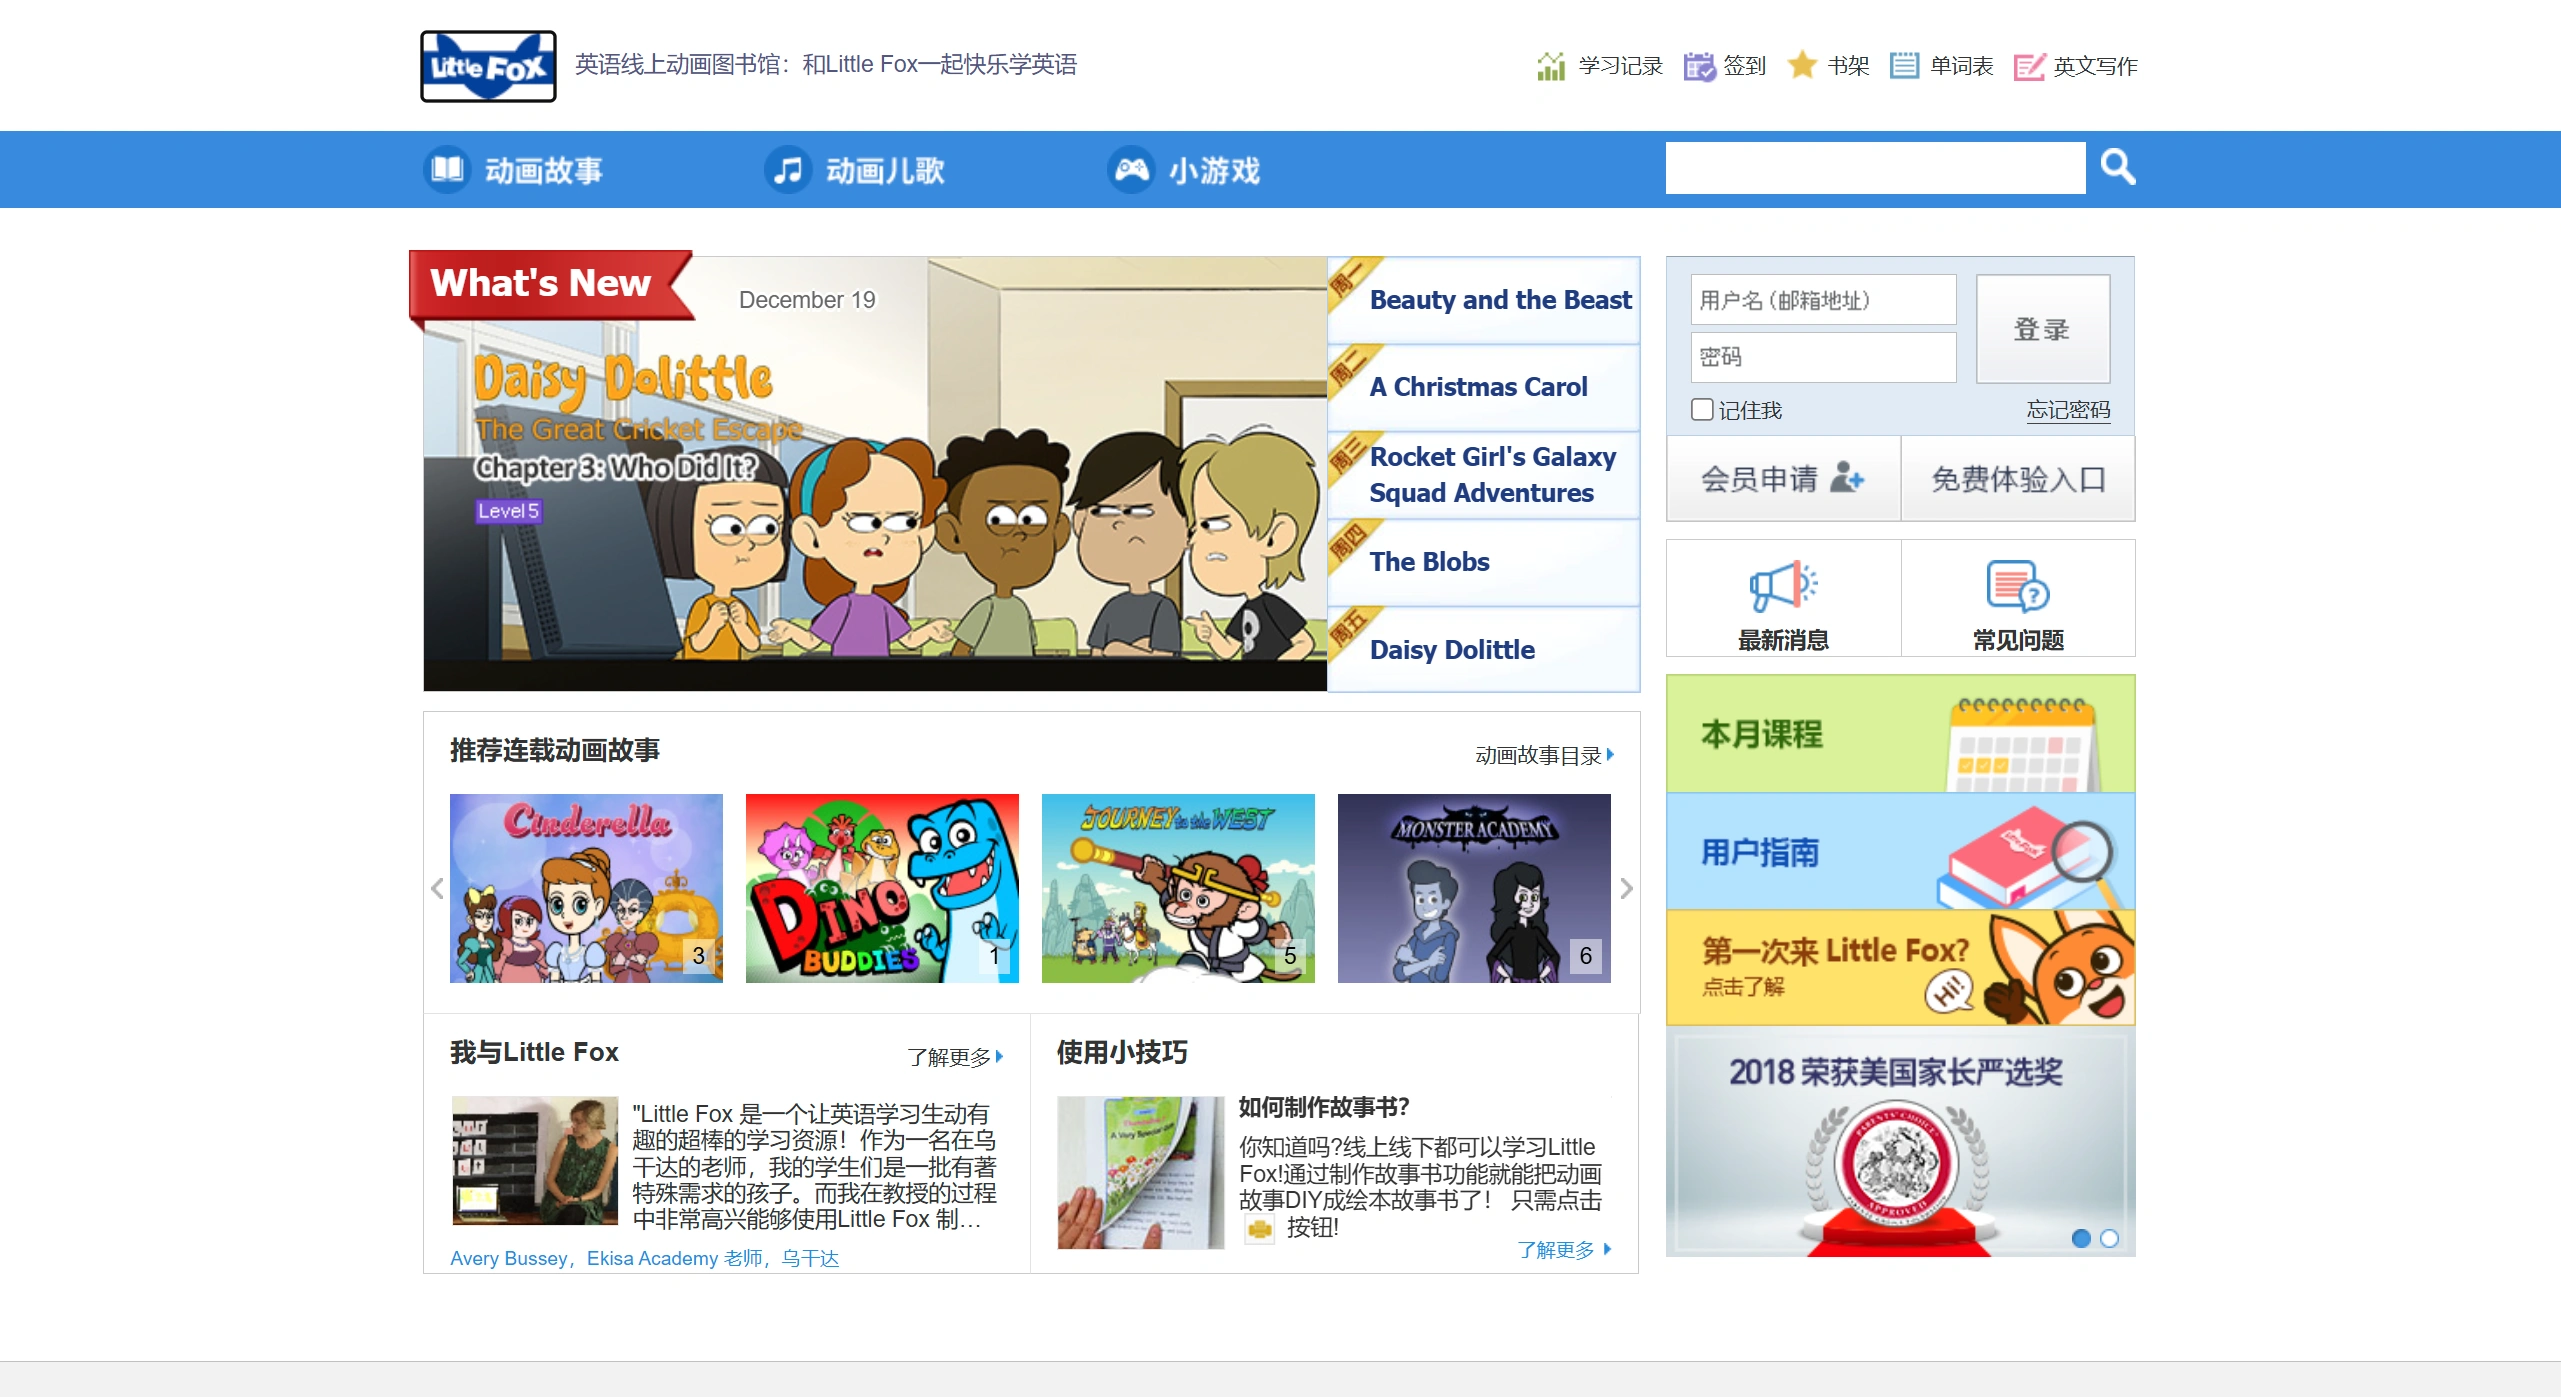Enable the 记住我 checkbox
Screen dimensions: 2561x1397
(1702, 409)
